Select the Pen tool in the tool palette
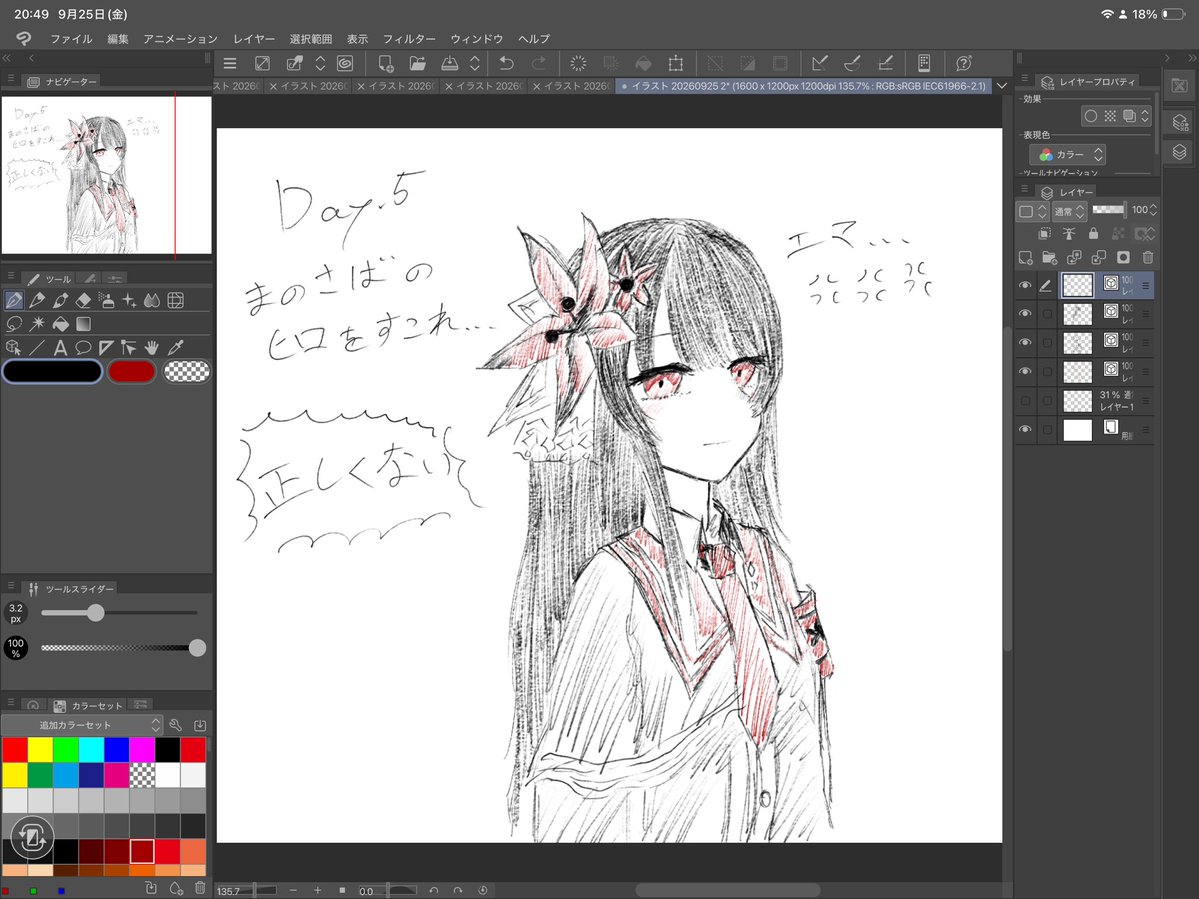The image size is (1199, 899). (14, 300)
